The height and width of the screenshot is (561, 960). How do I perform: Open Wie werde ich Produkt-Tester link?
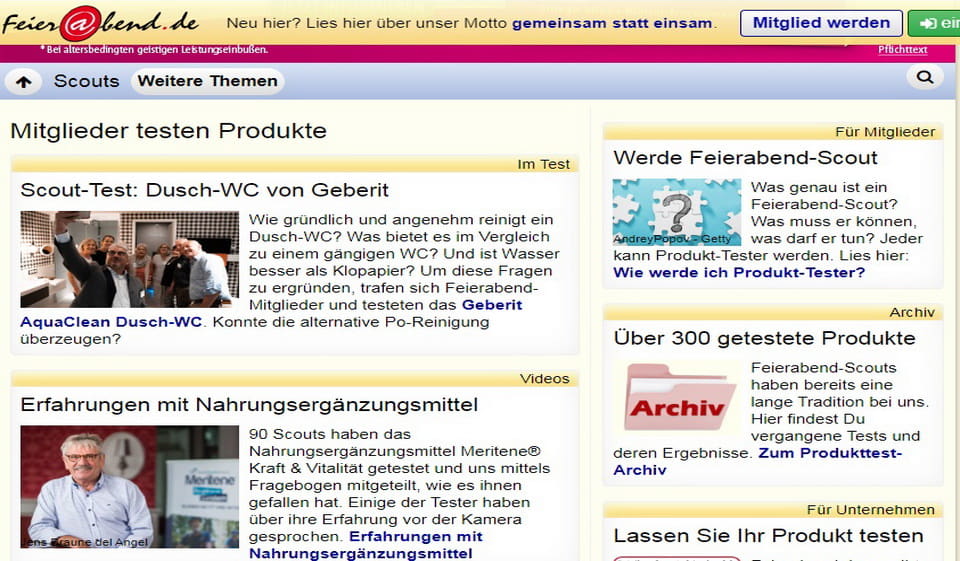739,272
